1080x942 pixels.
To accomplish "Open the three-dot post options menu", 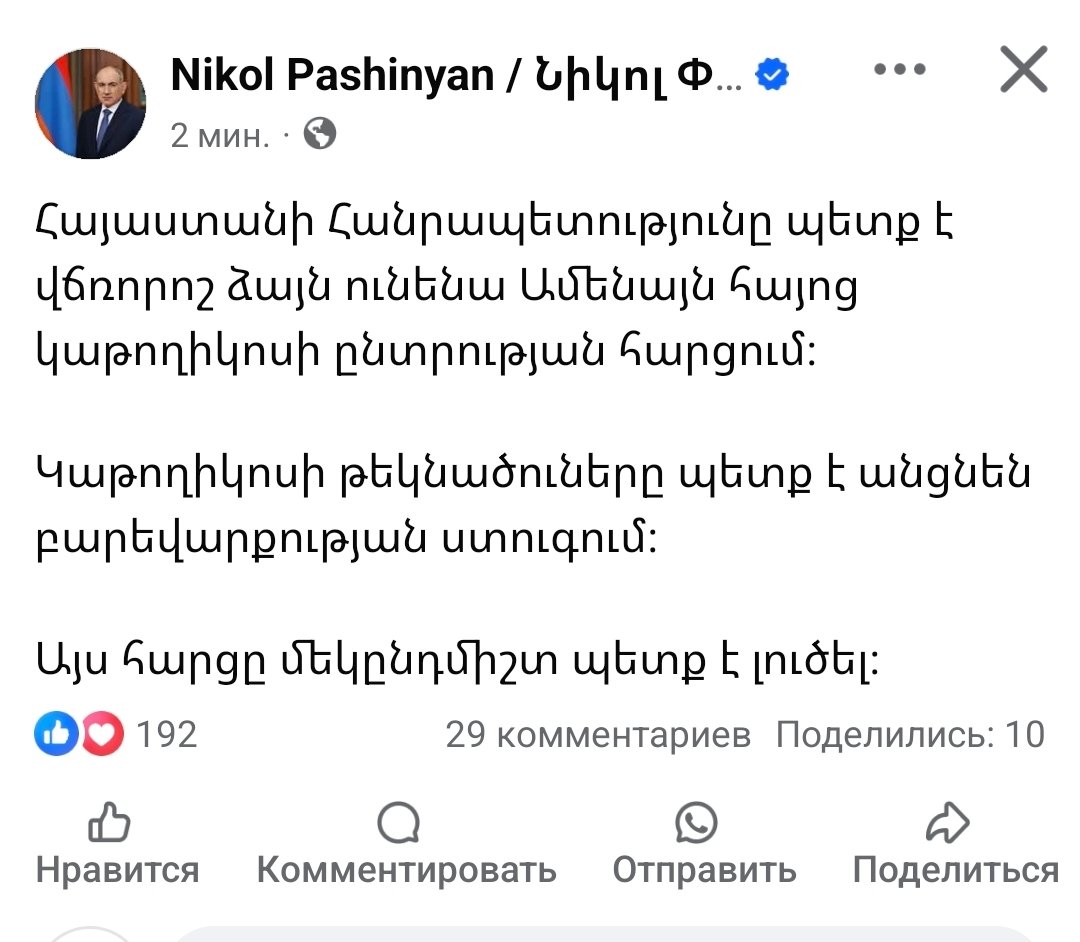I will click(900, 69).
